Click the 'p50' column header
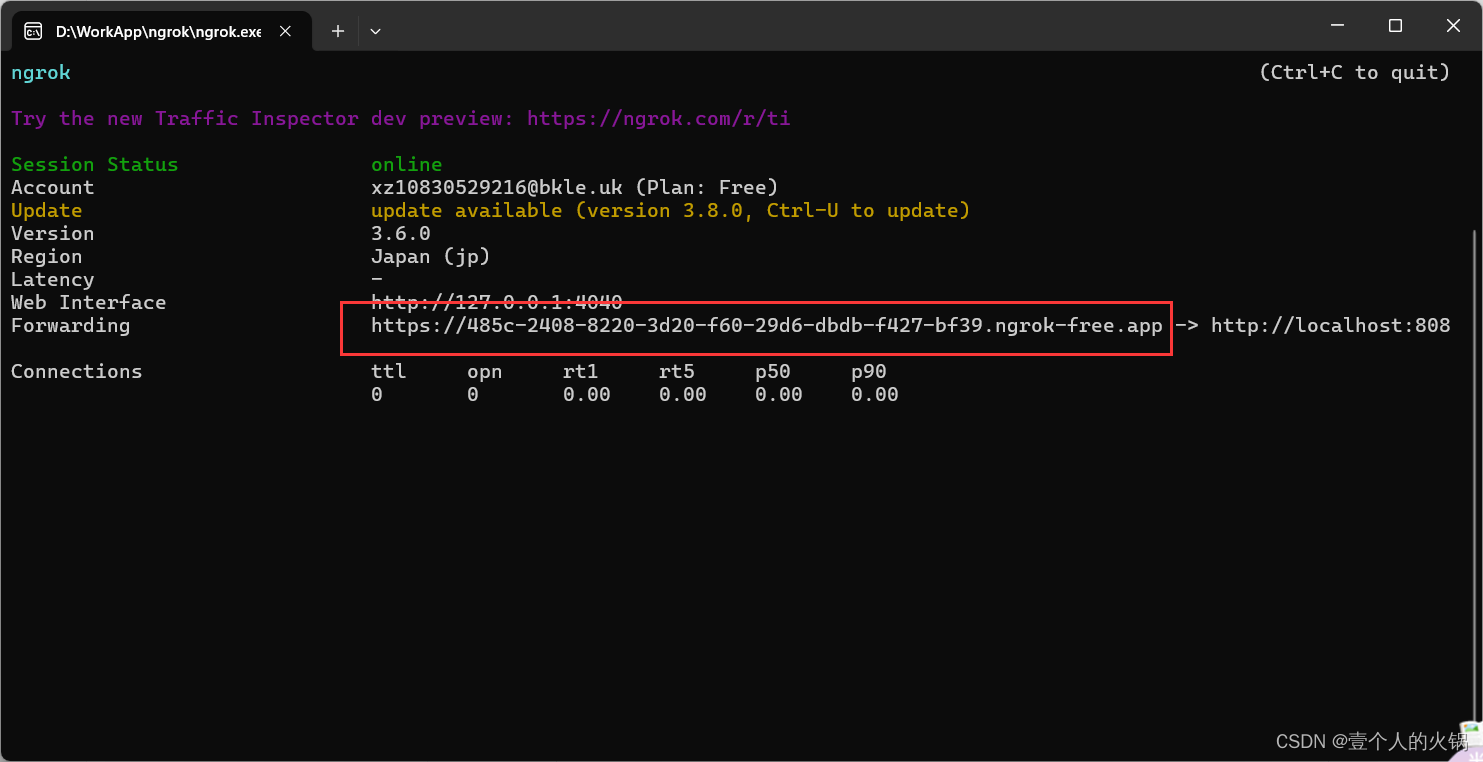 (772, 372)
